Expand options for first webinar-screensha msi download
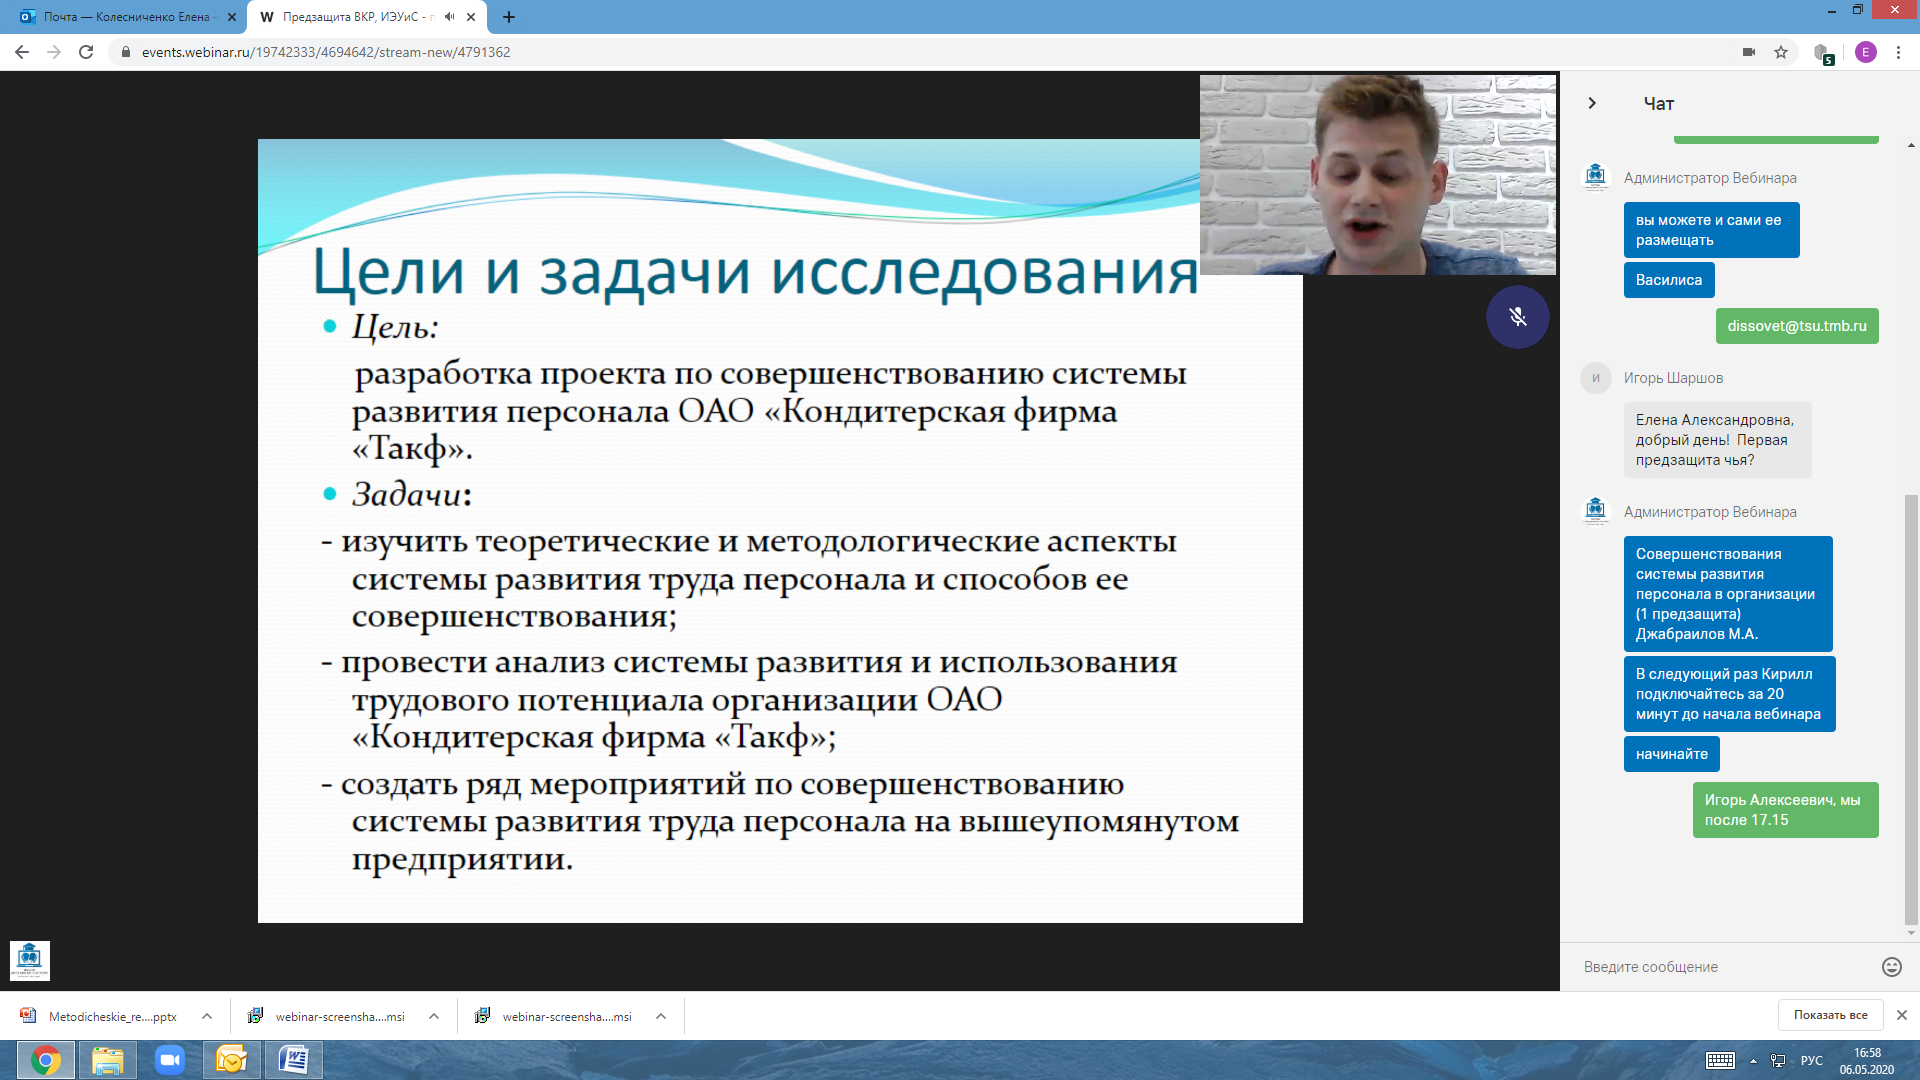Screen dimensions: 1920x1080 pyautogui.click(x=434, y=1016)
